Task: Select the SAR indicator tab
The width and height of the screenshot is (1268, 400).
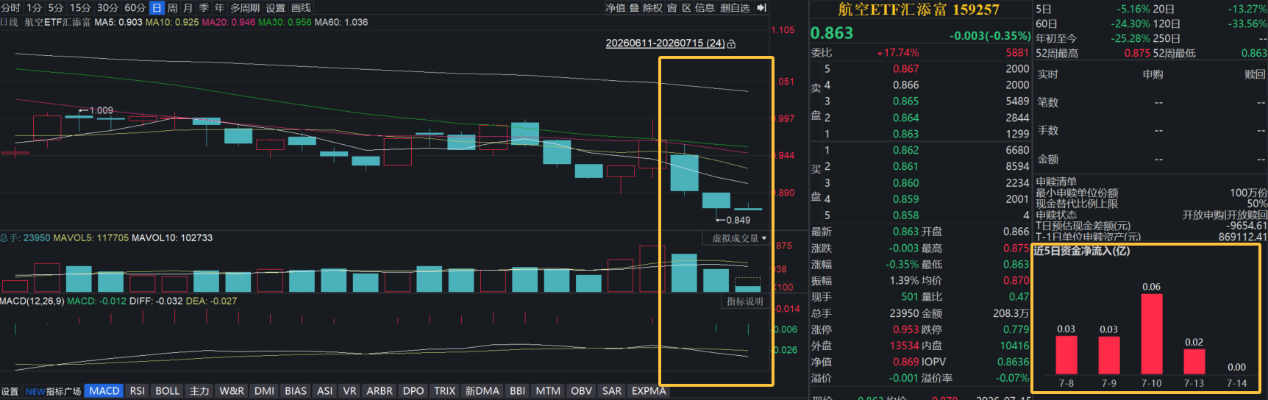Action: tap(612, 391)
